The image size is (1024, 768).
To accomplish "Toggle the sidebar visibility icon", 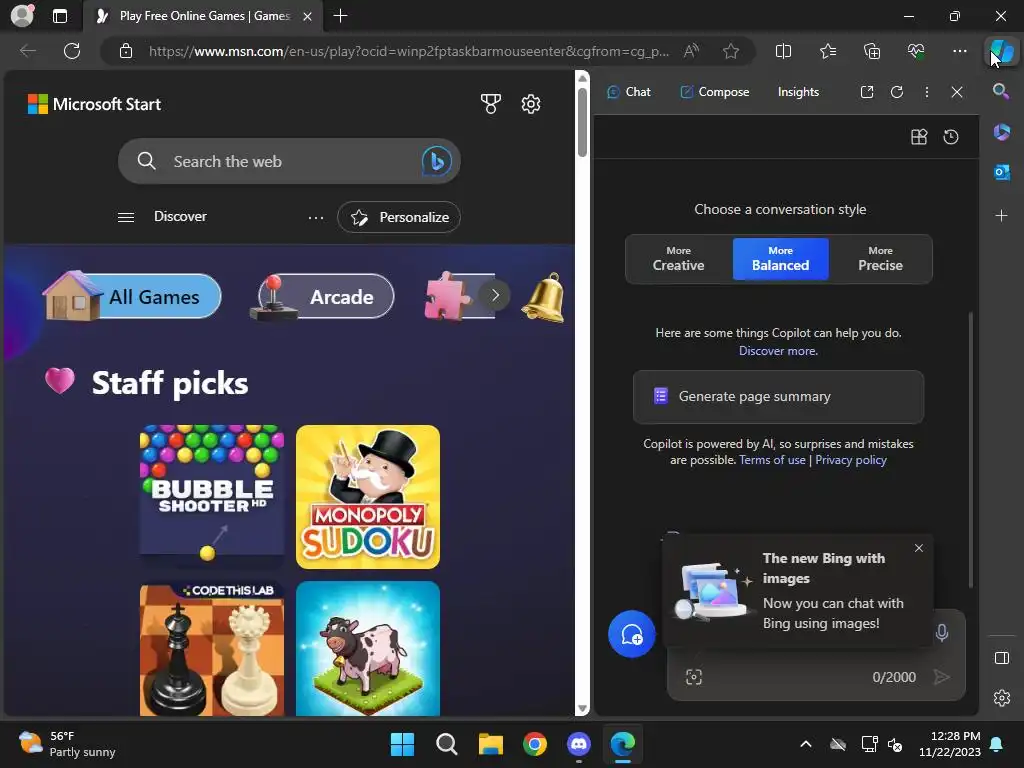I will (1001, 658).
